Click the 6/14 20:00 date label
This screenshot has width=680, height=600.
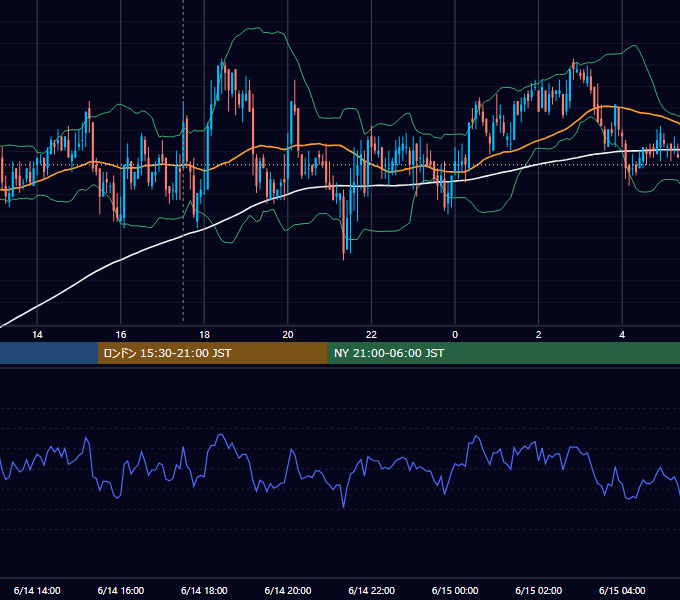(x=288, y=590)
